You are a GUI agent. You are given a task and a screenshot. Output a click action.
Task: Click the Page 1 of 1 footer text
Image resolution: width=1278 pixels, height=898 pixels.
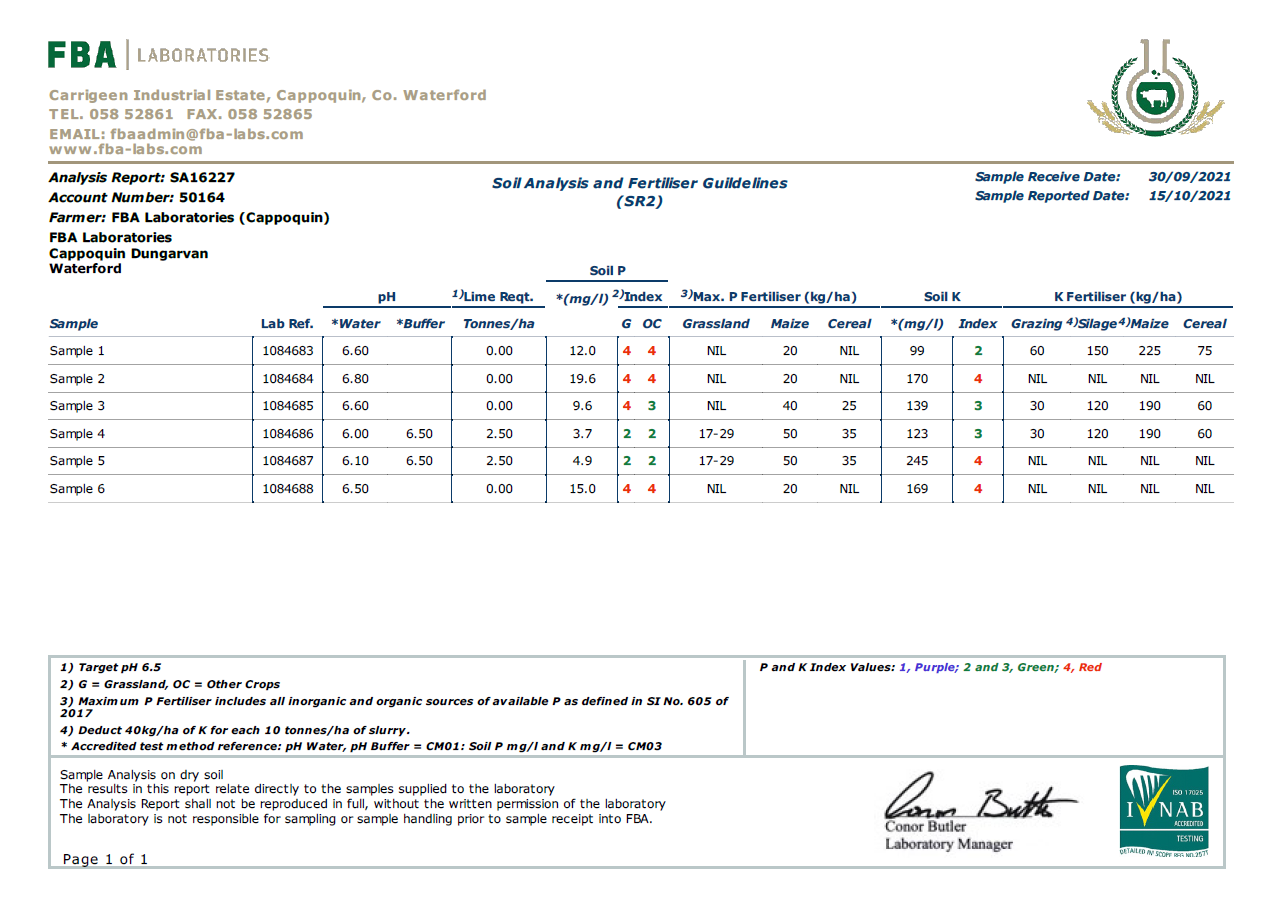point(105,859)
